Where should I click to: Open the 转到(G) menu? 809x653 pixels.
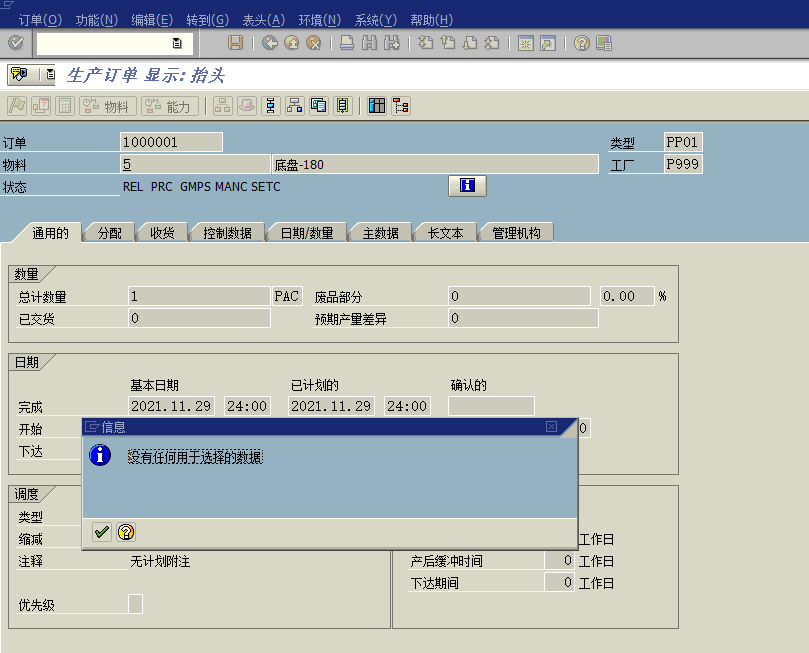[207, 20]
